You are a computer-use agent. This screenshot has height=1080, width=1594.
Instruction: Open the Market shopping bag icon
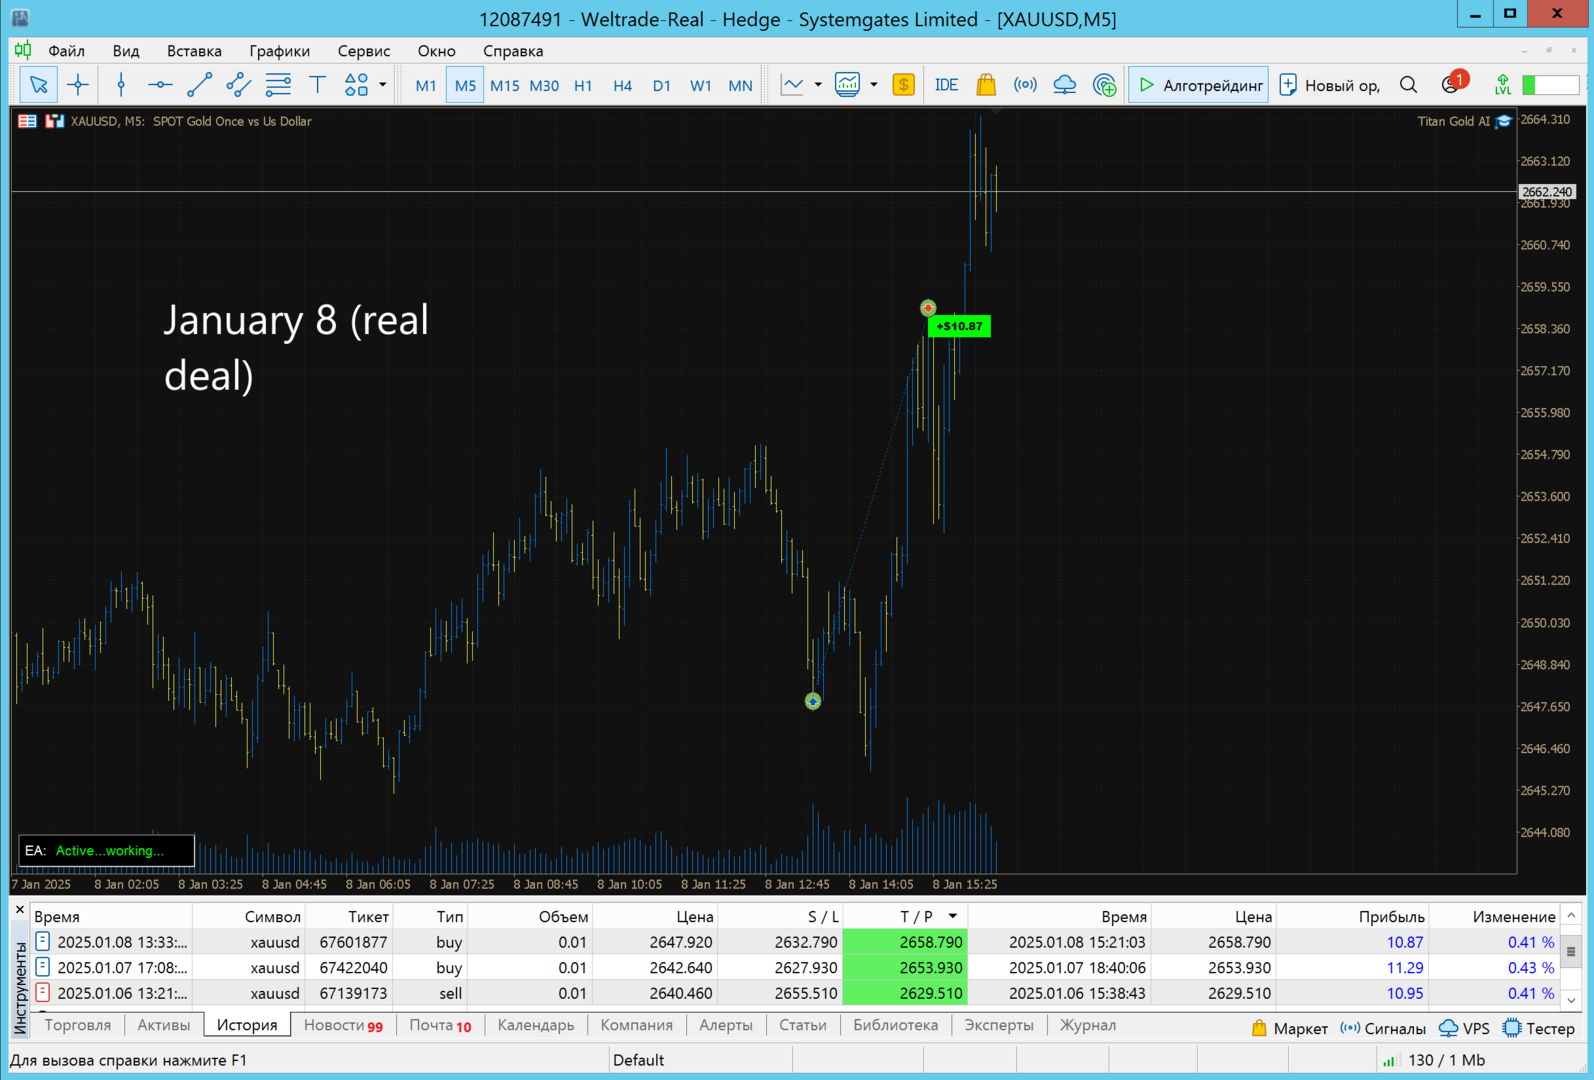pyautogui.click(x=986, y=85)
